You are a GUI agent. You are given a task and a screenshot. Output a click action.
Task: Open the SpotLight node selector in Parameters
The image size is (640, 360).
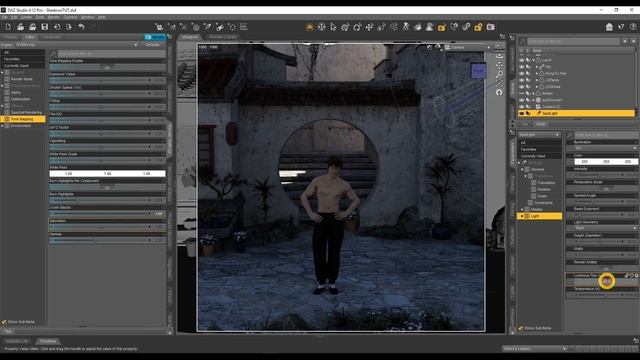click(x=539, y=135)
